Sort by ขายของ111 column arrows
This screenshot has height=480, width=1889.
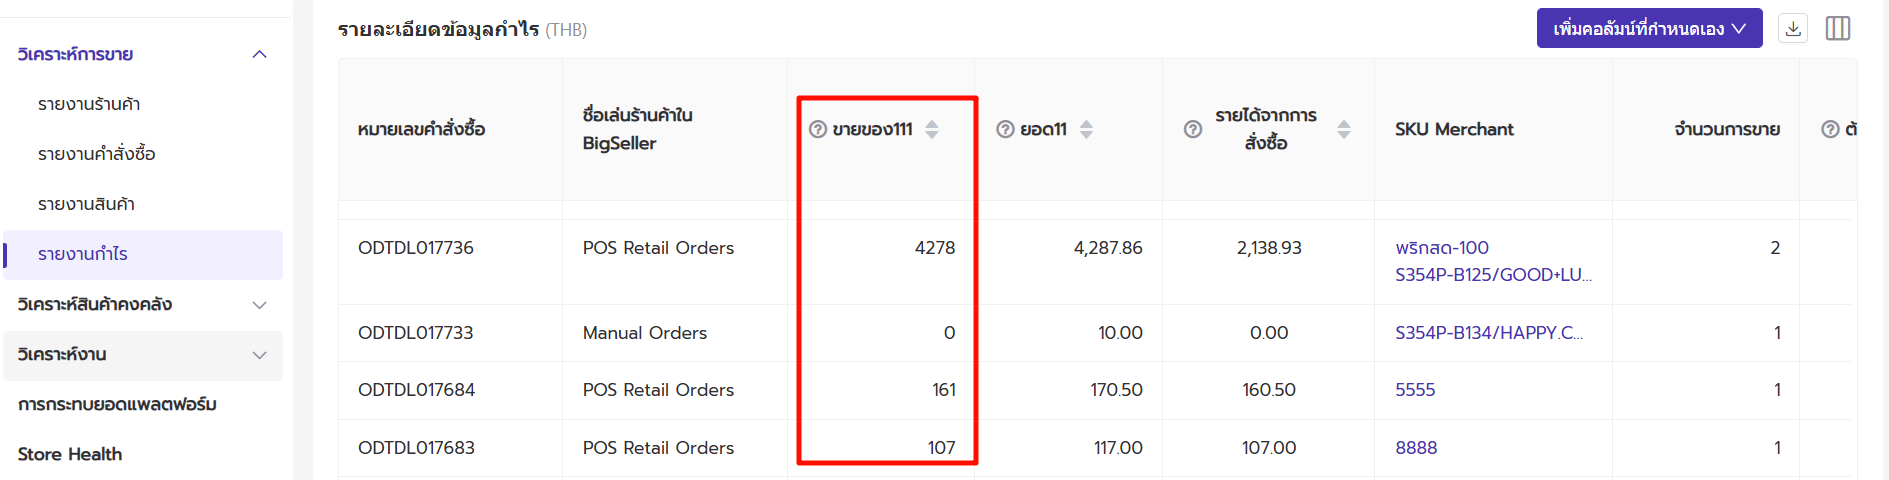pos(932,129)
